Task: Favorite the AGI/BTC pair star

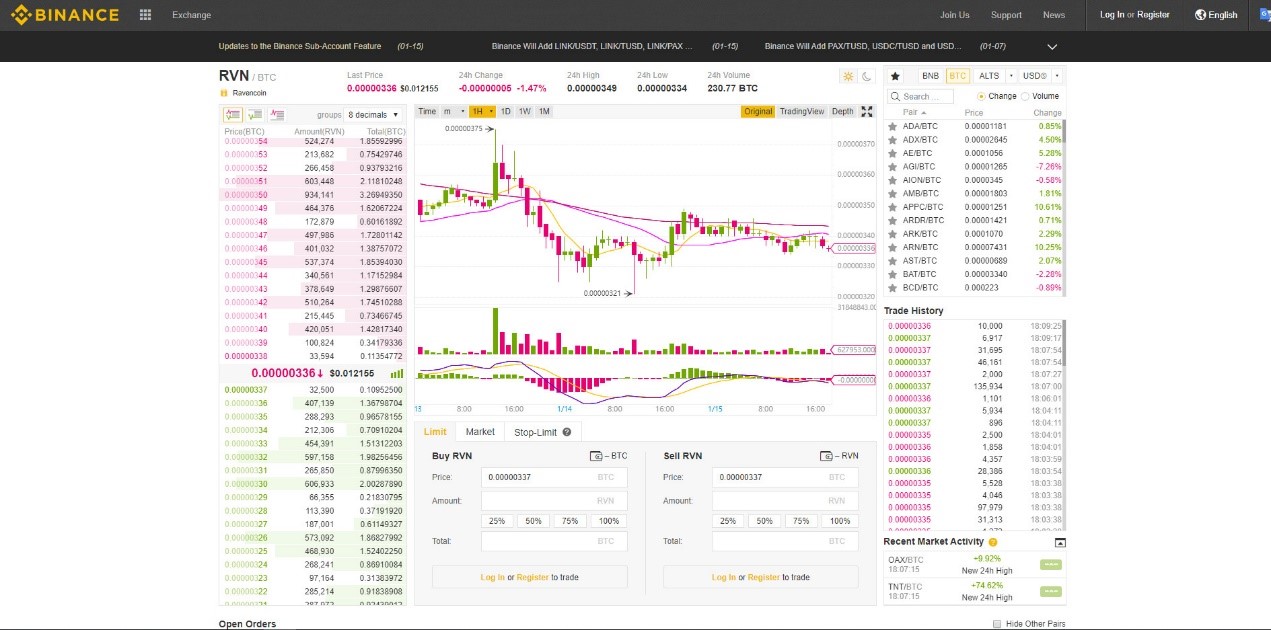Action: [892, 167]
